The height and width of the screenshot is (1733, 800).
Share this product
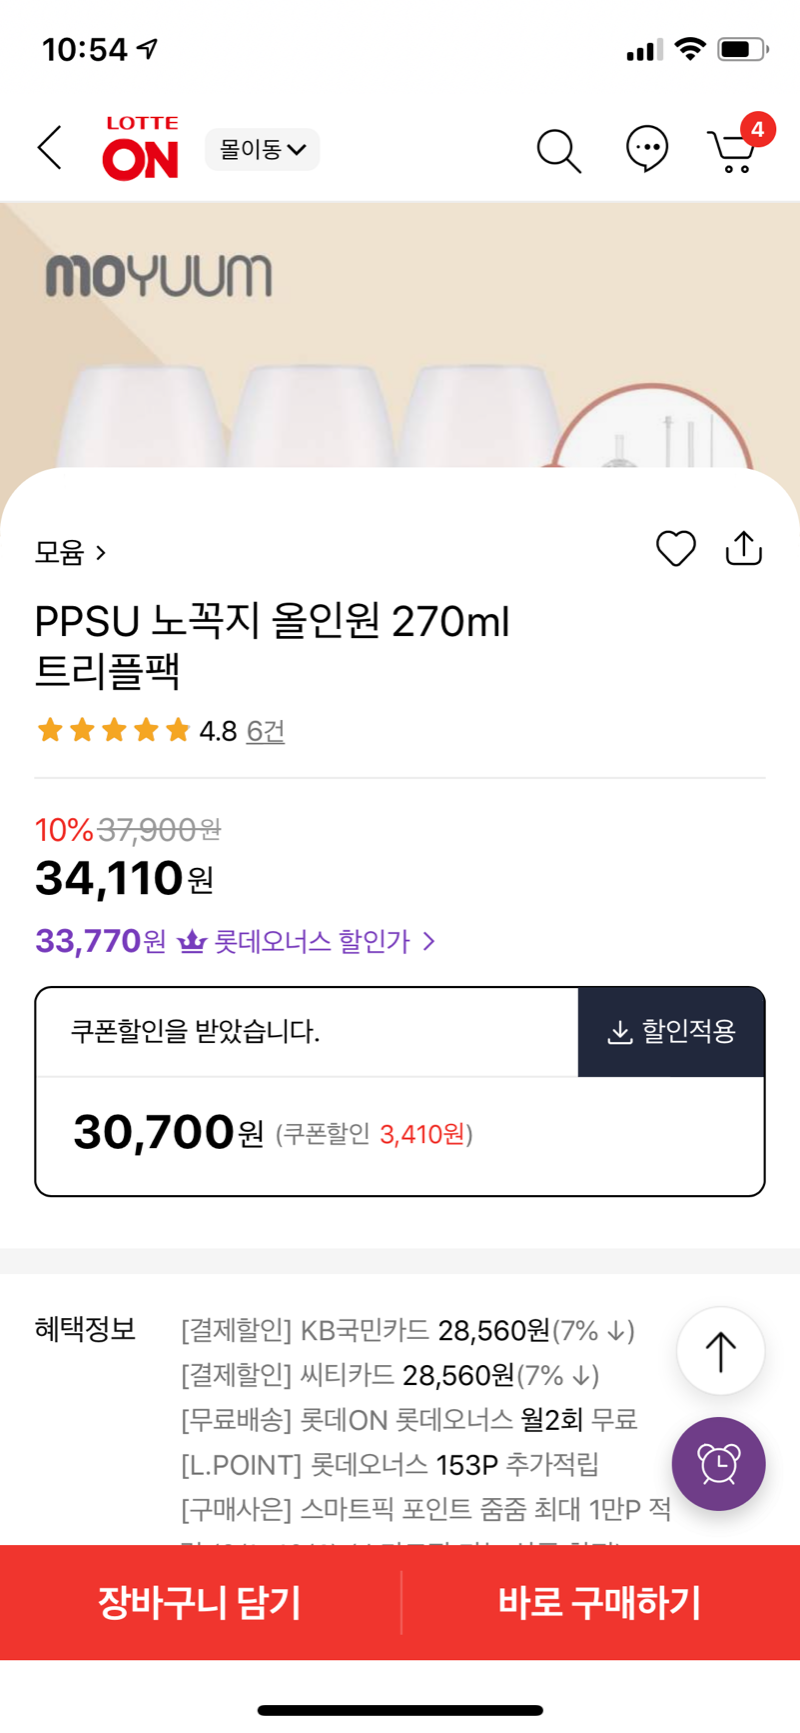click(x=743, y=548)
